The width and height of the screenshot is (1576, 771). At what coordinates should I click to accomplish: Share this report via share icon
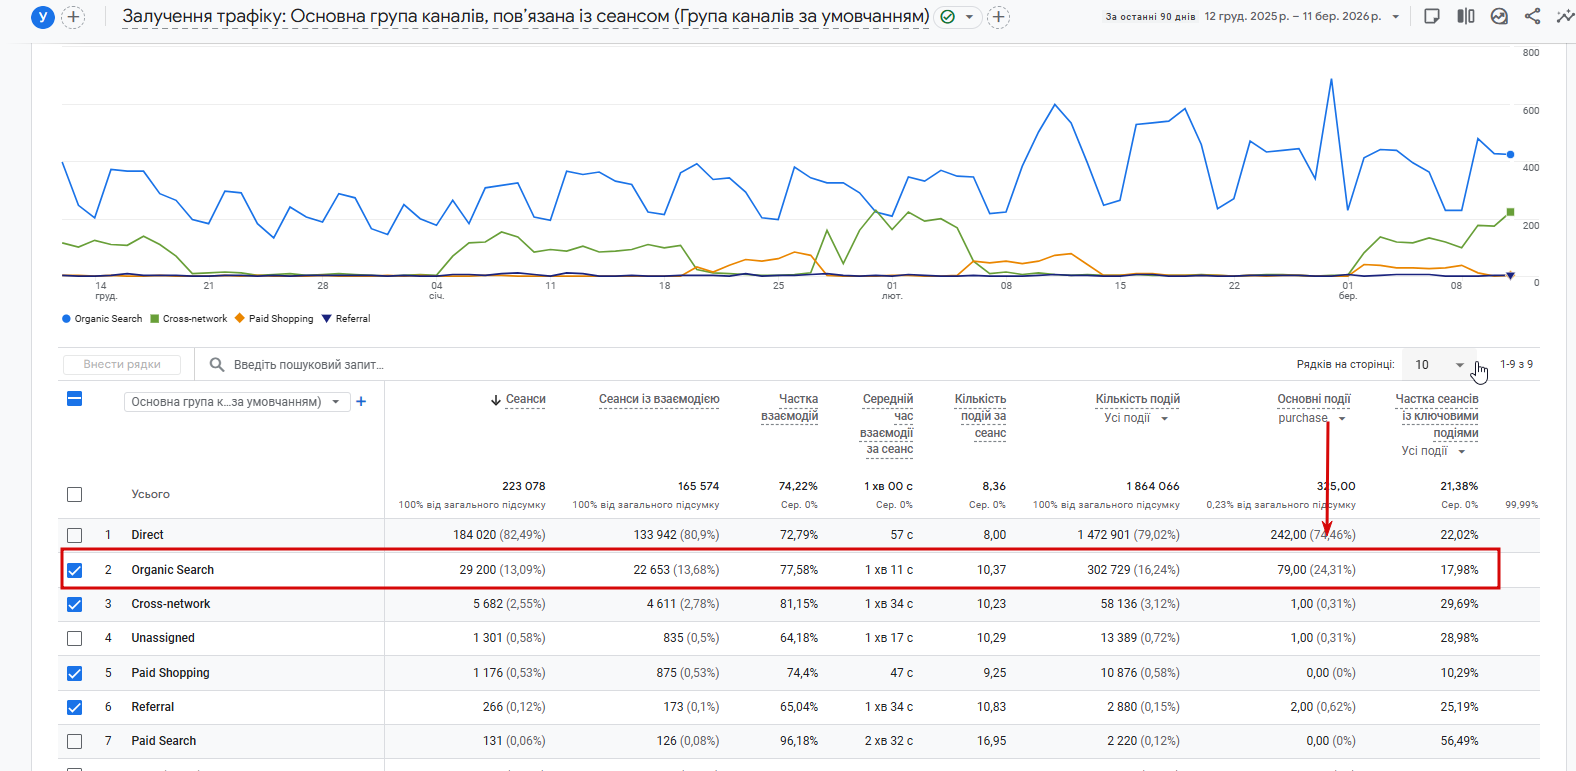[x=1532, y=17]
